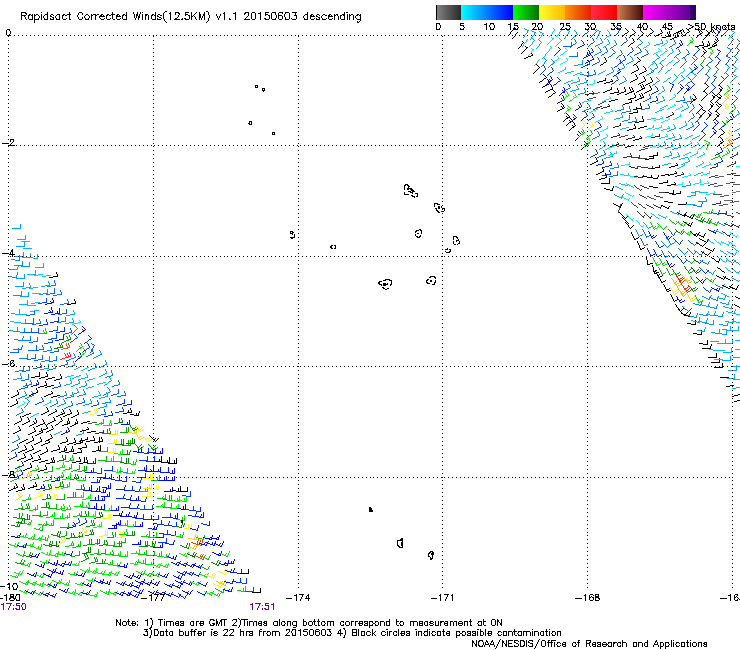
Task: Select note '3)Data buffer is 22 hrs from 20150603'
Action: coord(237,633)
